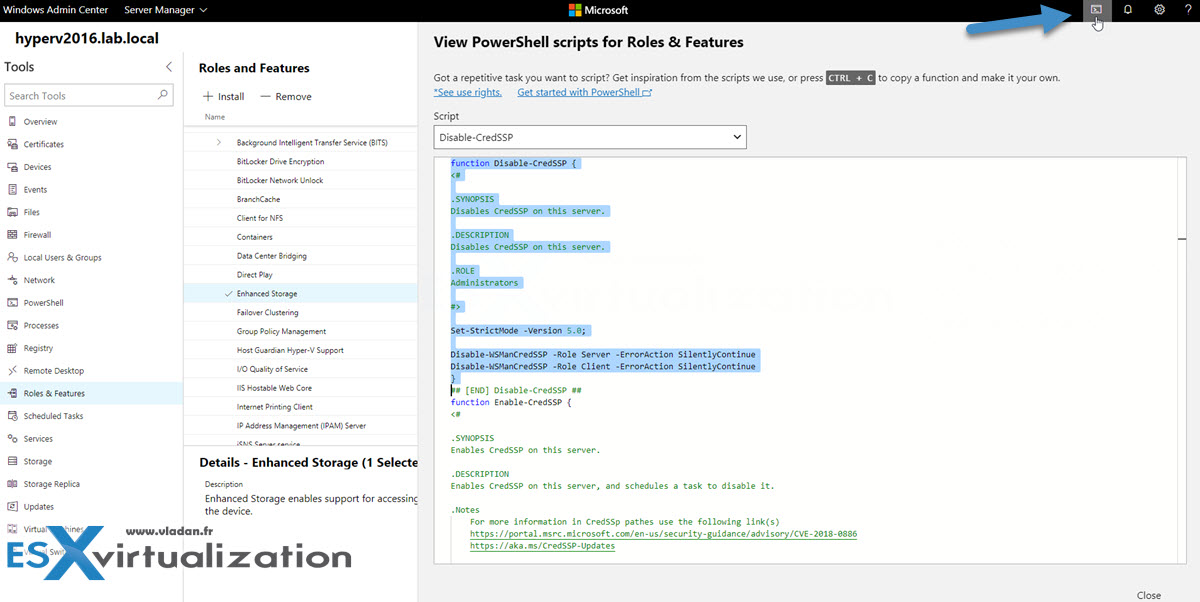
Task: Follow the Get started with PowerShell link
Action: pyautogui.click(x=584, y=92)
